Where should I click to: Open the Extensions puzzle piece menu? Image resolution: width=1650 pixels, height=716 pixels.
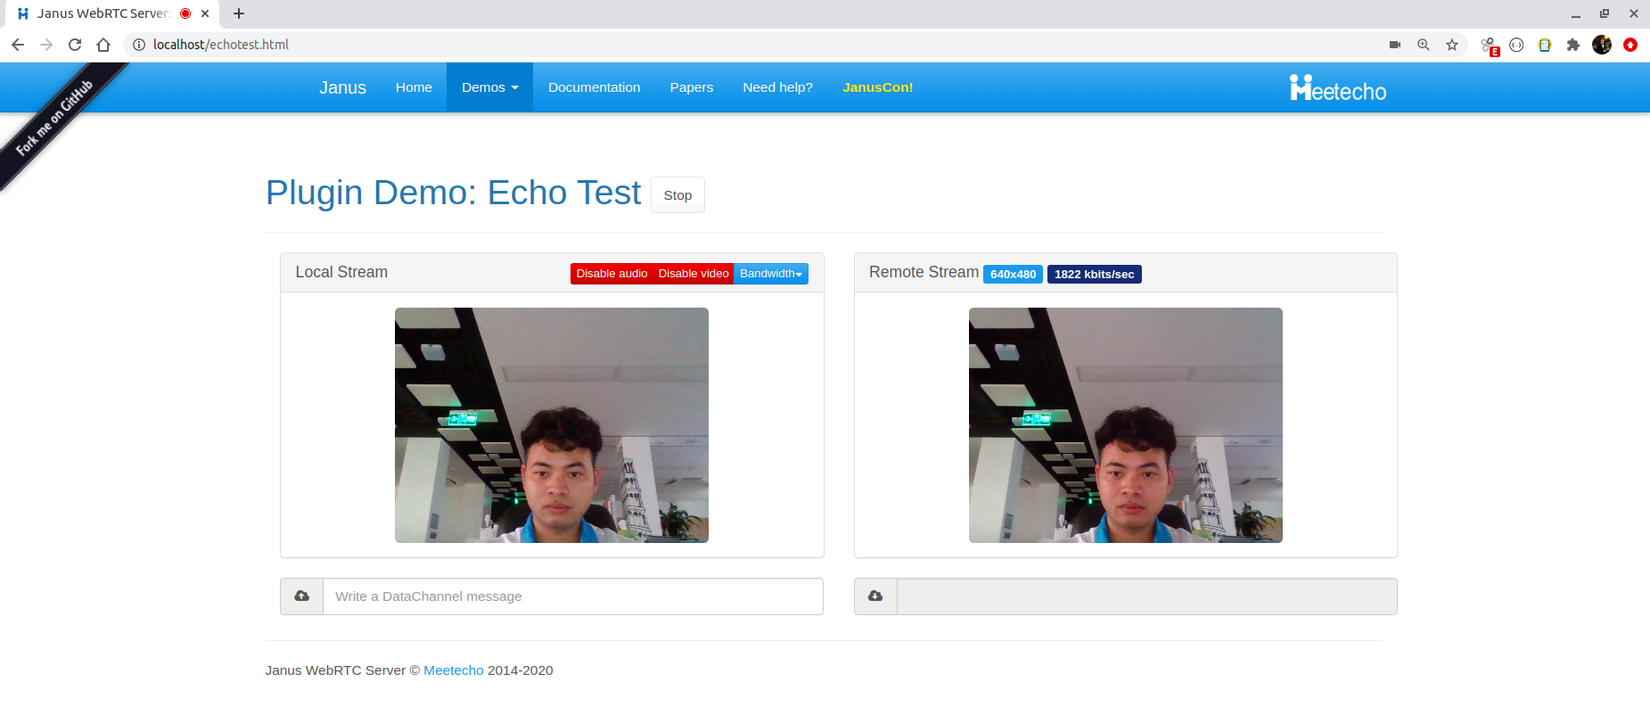[1573, 45]
